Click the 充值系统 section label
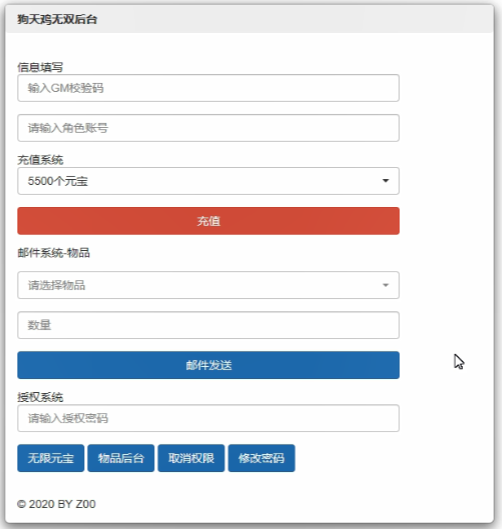Image resolution: width=502 pixels, height=529 pixels. [40, 160]
